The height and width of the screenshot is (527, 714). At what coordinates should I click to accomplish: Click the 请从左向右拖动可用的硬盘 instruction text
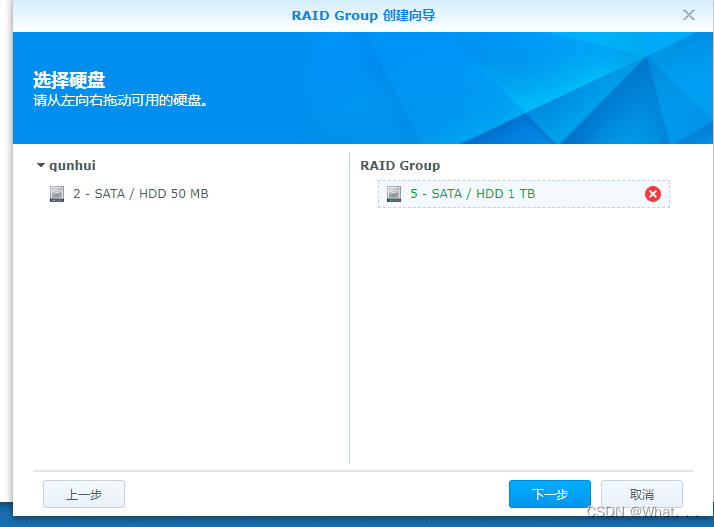pos(121,100)
